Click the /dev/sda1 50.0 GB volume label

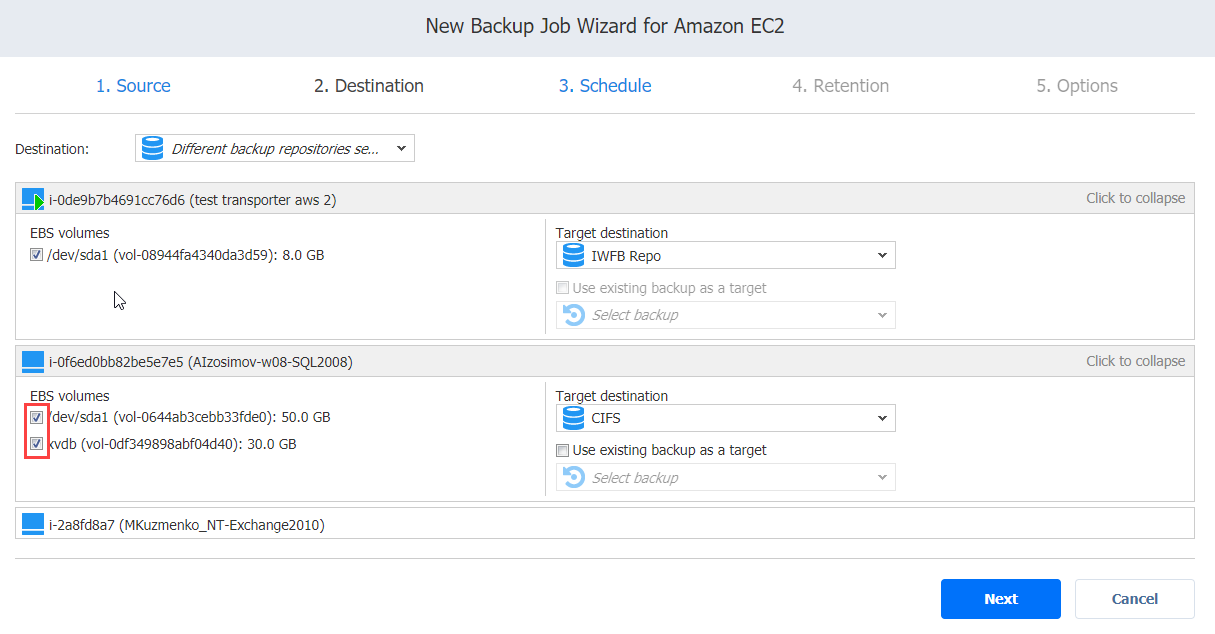[189, 417]
